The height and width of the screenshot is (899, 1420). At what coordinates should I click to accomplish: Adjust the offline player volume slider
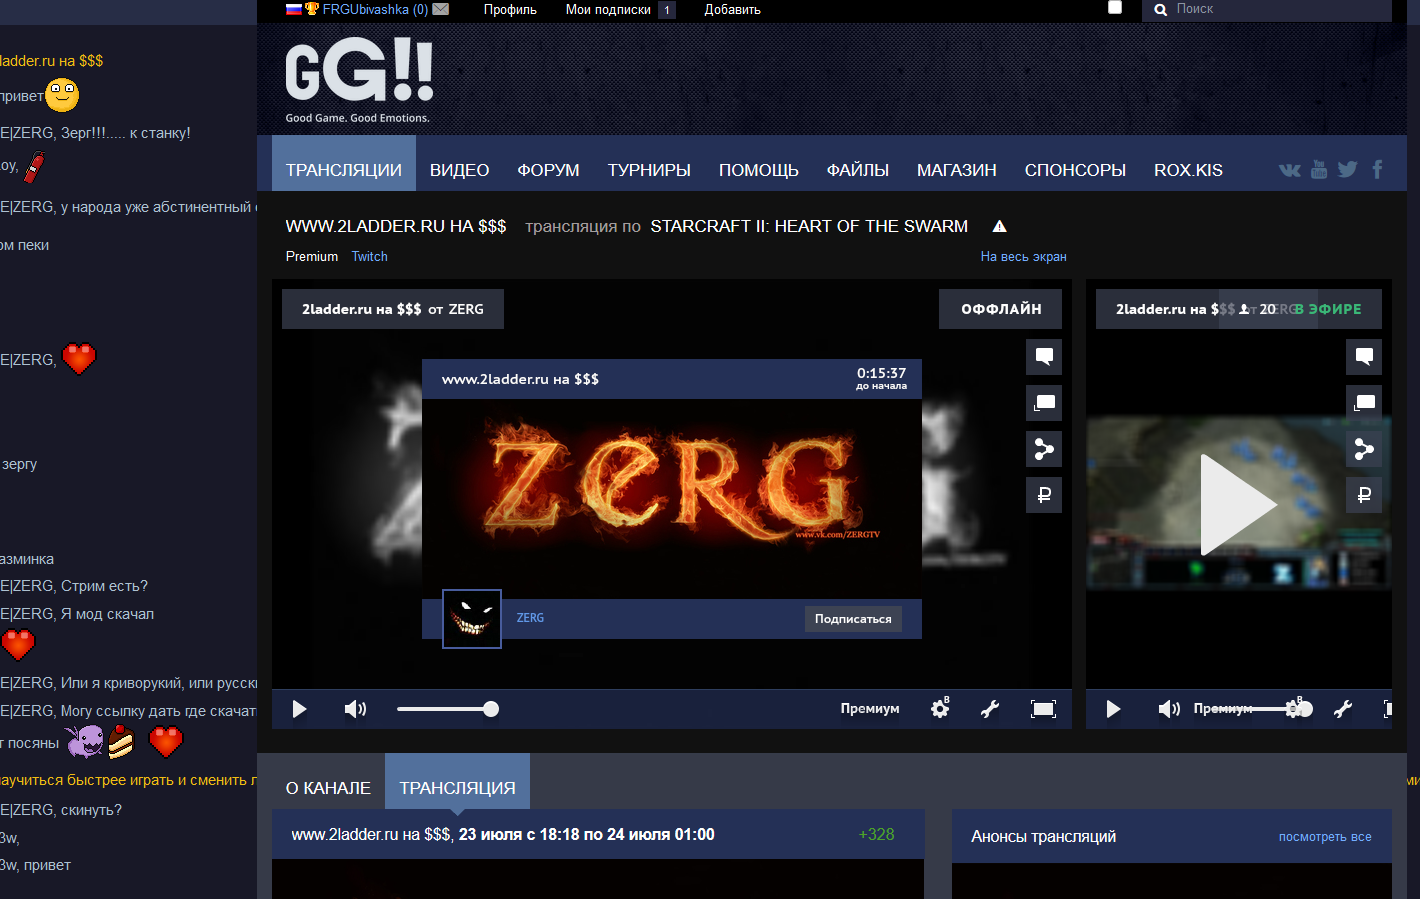[x=448, y=709]
